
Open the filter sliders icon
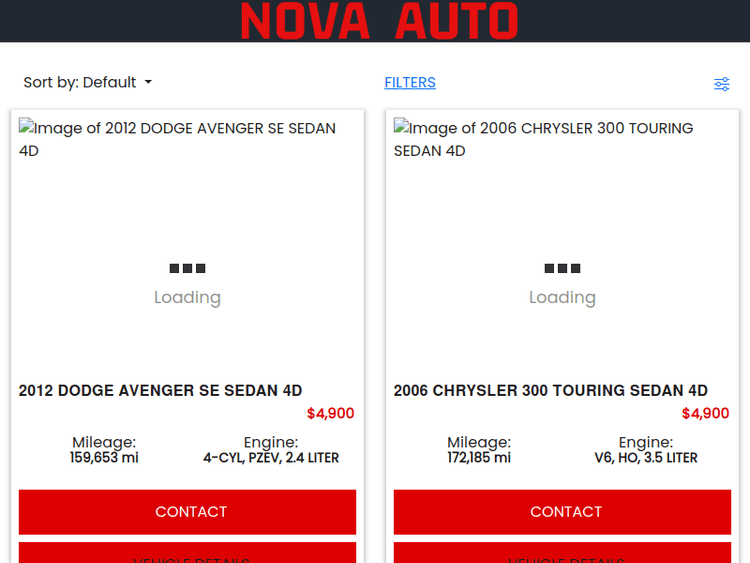tap(721, 84)
